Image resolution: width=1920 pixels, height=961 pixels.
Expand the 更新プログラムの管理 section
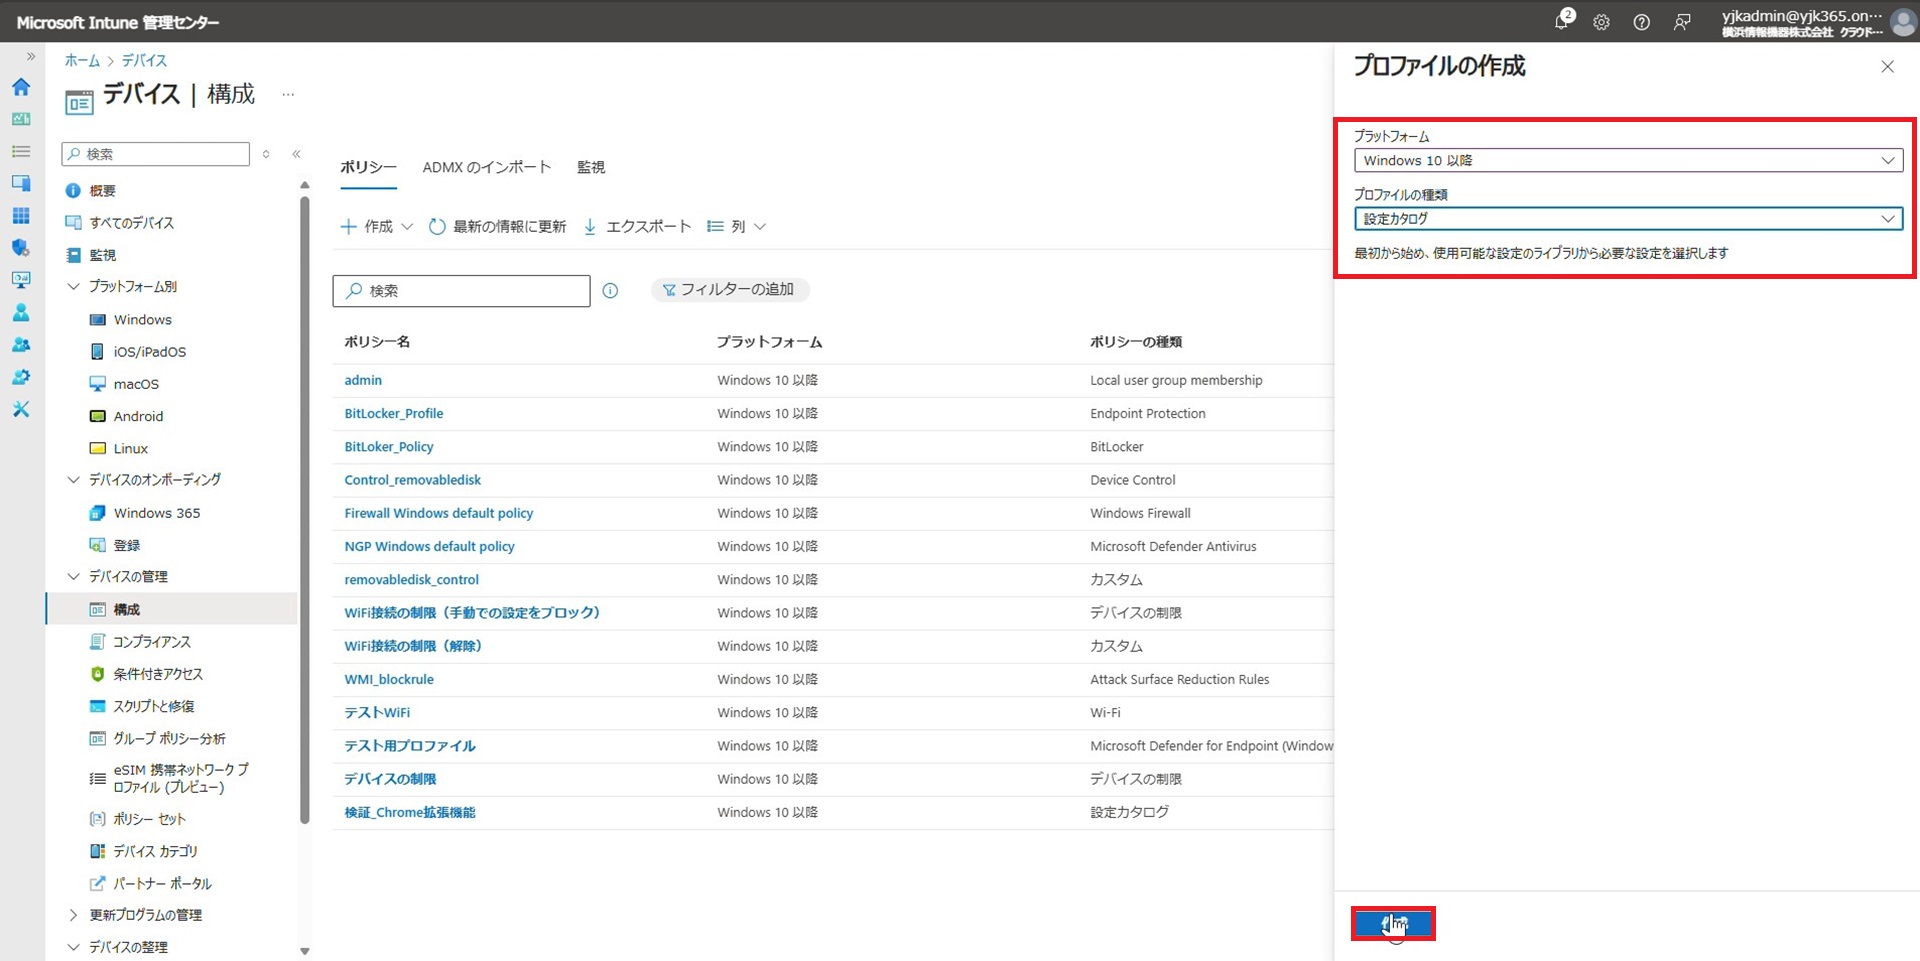[73, 915]
